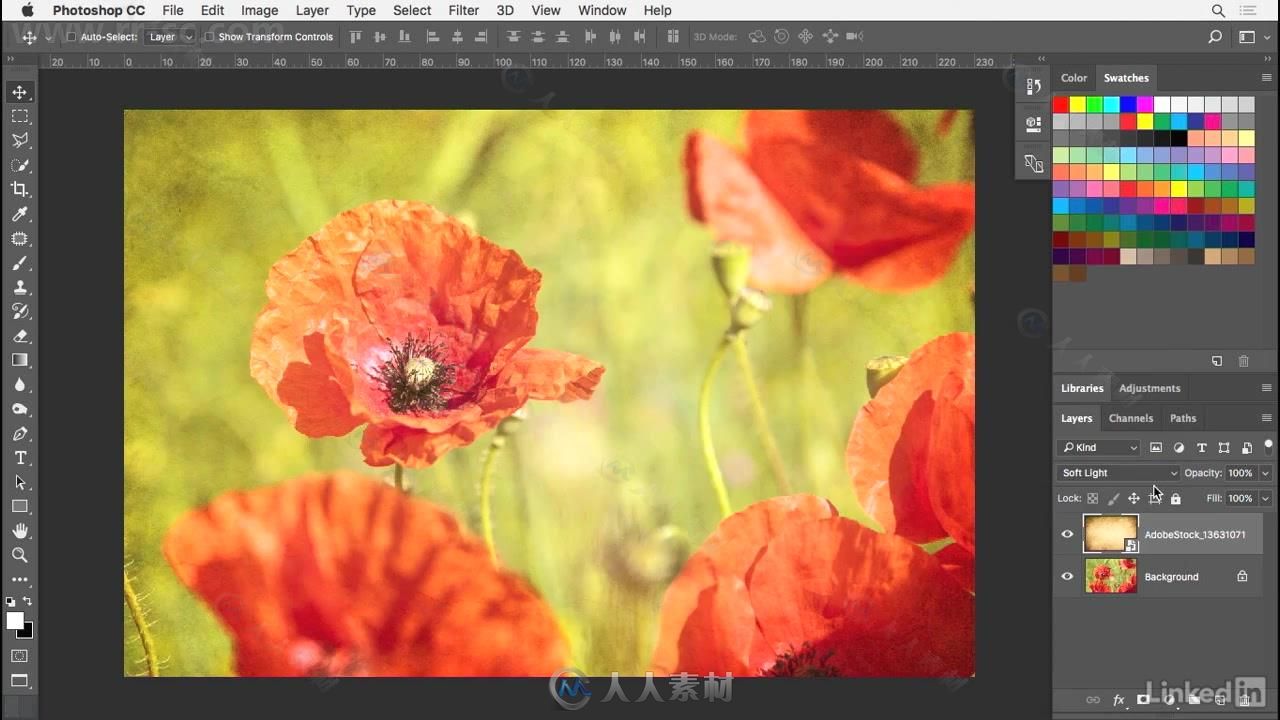The width and height of the screenshot is (1280, 720).
Task: Select the Hand tool
Action: click(20, 531)
